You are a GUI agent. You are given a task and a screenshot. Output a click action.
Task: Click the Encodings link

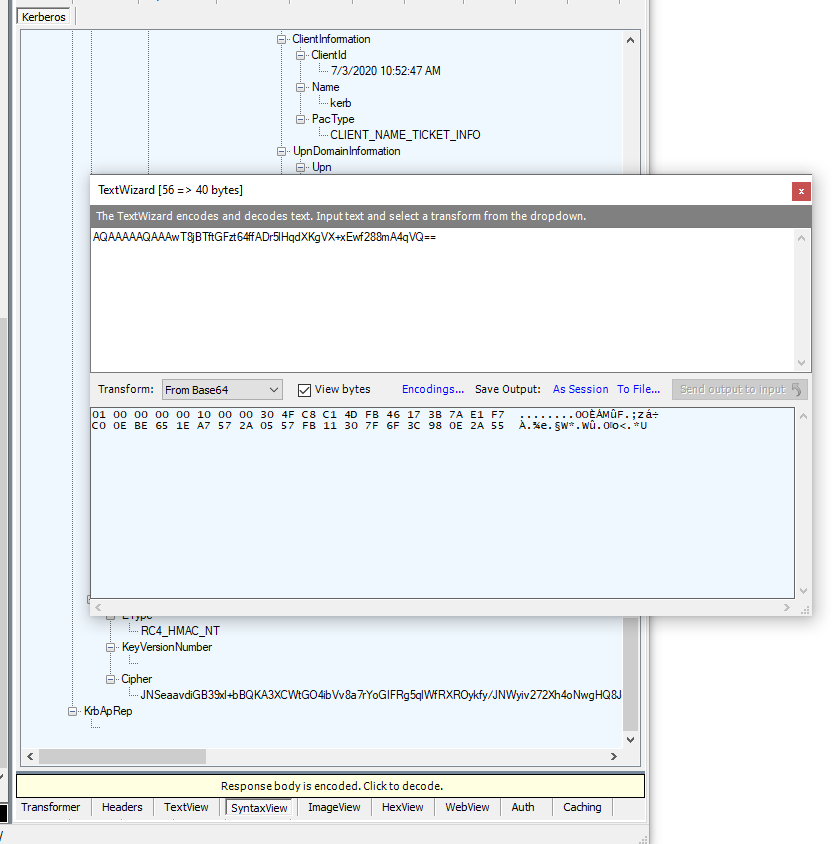click(432, 390)
